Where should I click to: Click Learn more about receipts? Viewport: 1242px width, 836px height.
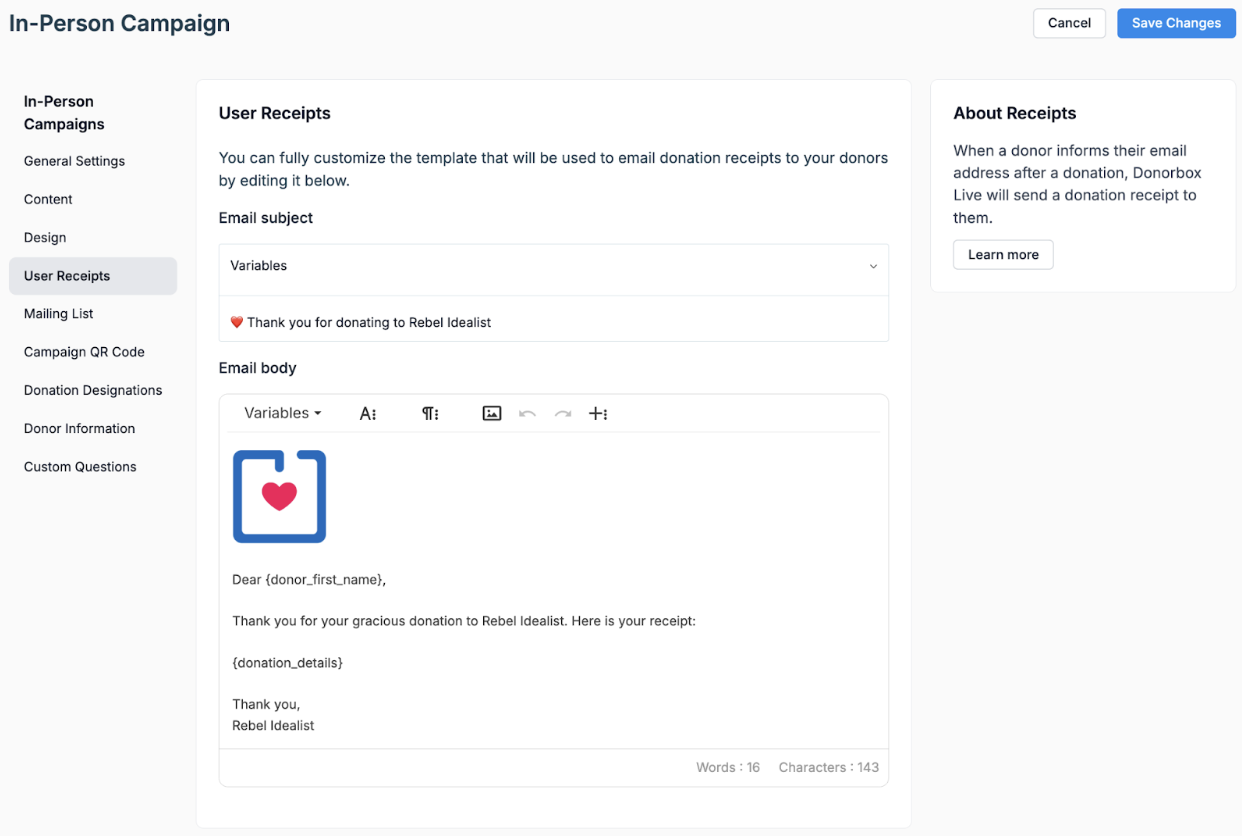(1003, 255)
